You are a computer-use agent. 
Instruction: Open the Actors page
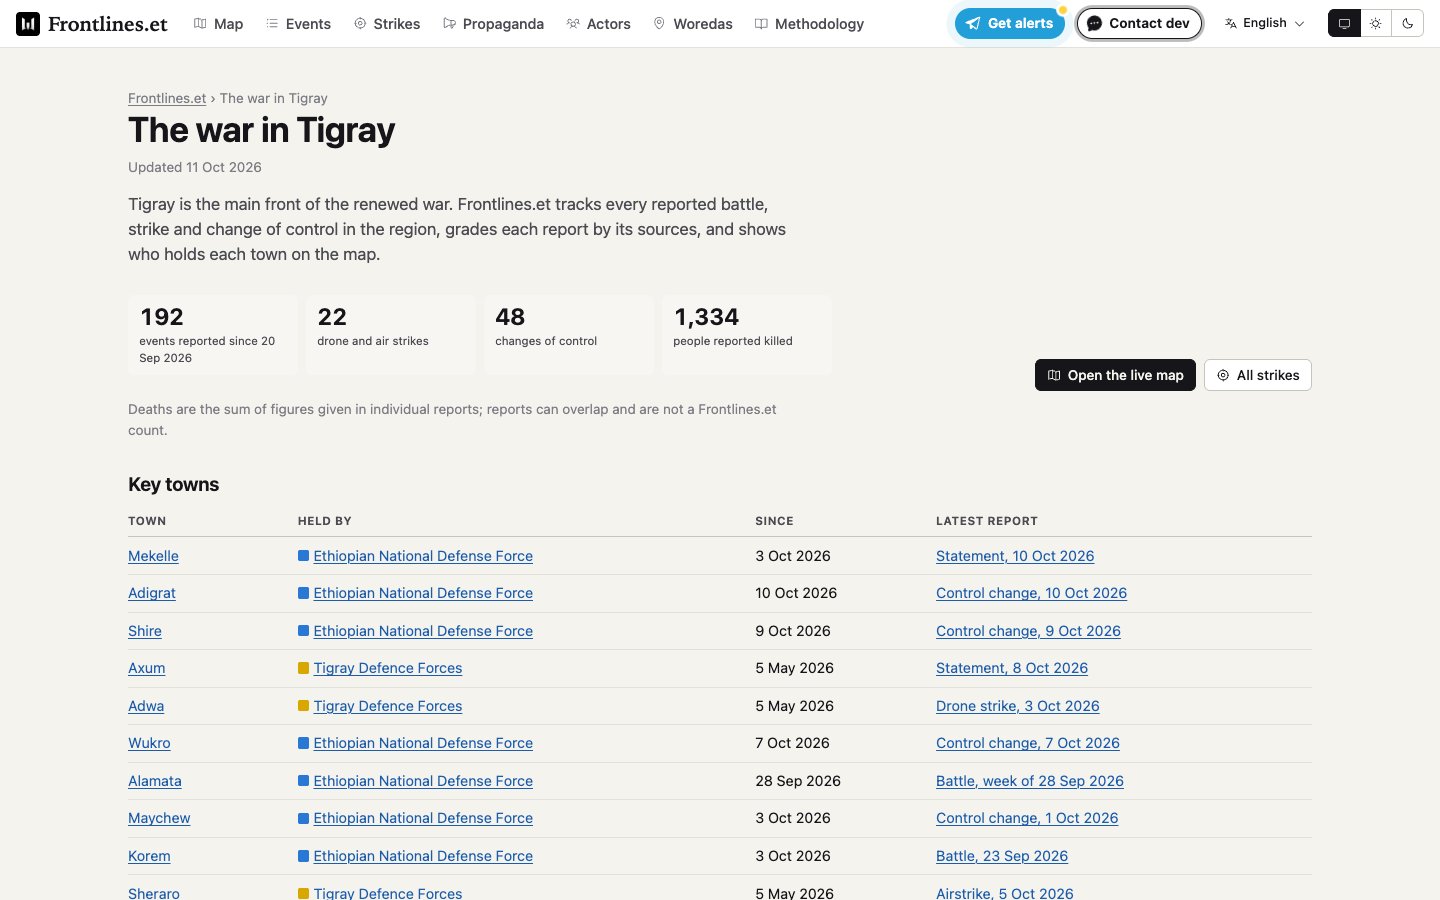click(598, 24)
